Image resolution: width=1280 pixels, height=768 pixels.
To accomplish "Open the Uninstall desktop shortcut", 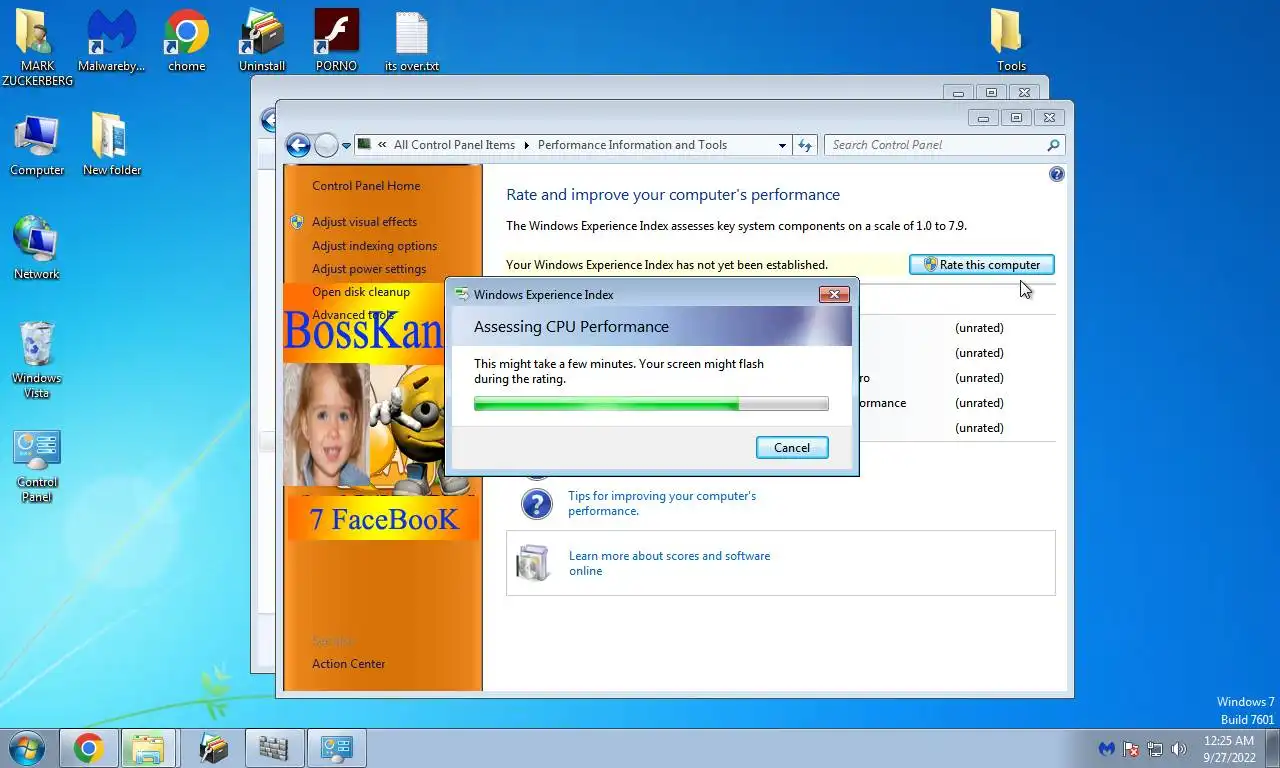I will click(262, 40).
